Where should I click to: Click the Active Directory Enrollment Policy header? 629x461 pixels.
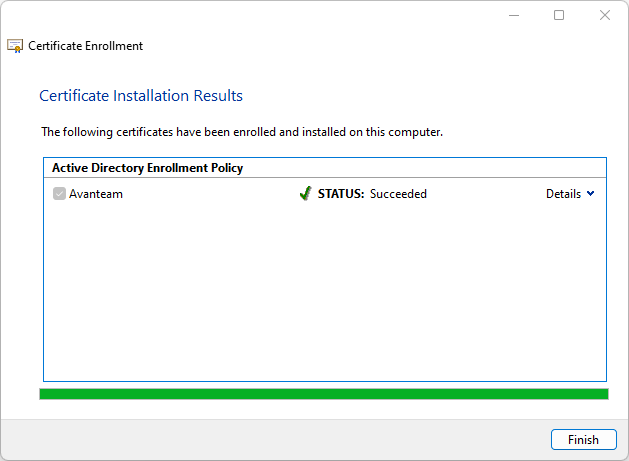[147, 168]
